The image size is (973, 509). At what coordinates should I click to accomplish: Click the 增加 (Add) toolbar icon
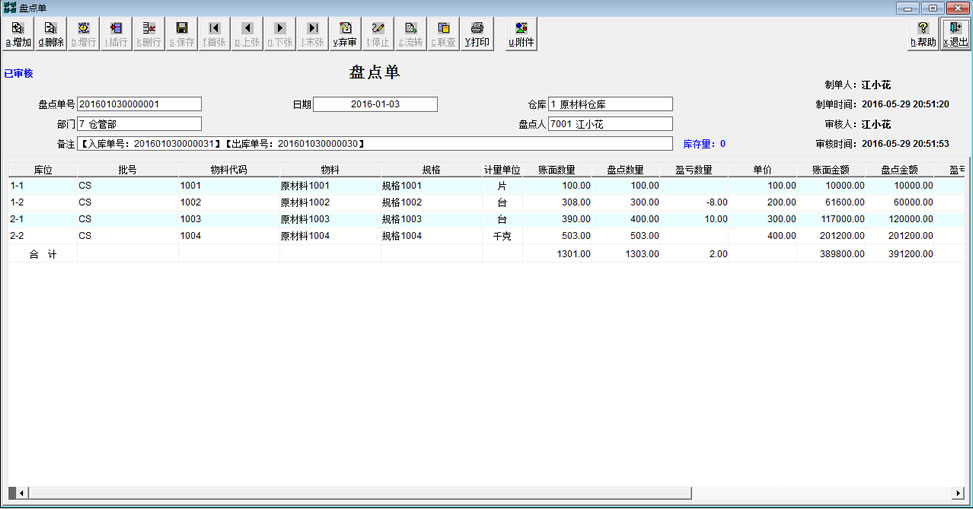pyautogui.click(x=18, y=34)
